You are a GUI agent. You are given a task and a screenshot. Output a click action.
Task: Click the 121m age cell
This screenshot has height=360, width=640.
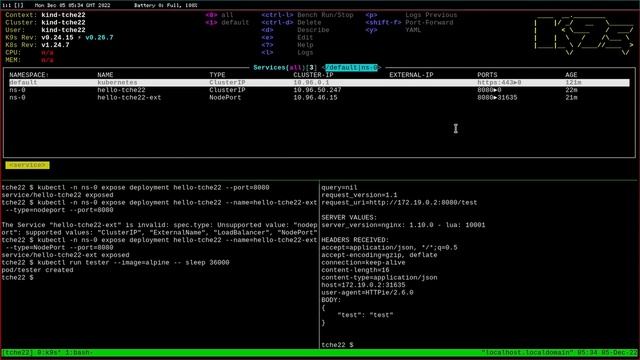point(573,82)
